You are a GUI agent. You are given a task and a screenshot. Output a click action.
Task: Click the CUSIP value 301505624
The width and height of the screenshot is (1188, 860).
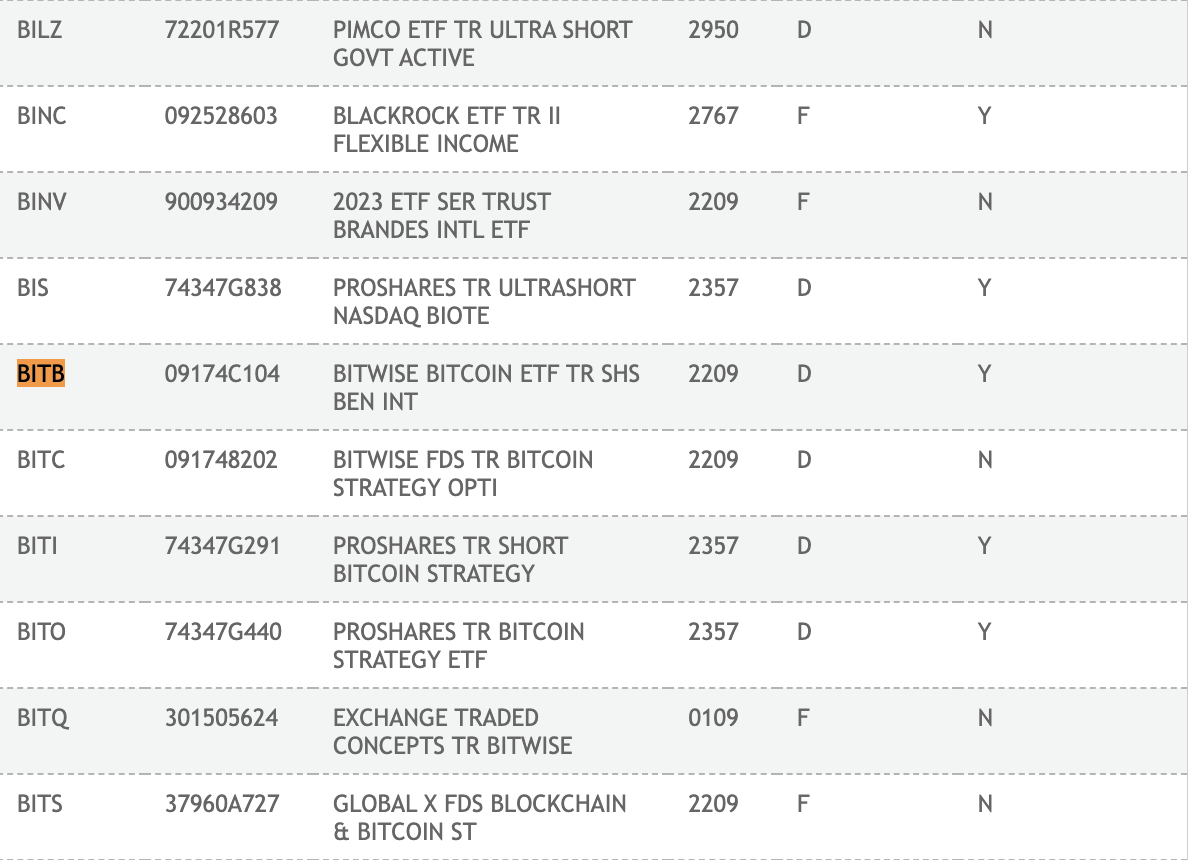(x=221, y=718)
